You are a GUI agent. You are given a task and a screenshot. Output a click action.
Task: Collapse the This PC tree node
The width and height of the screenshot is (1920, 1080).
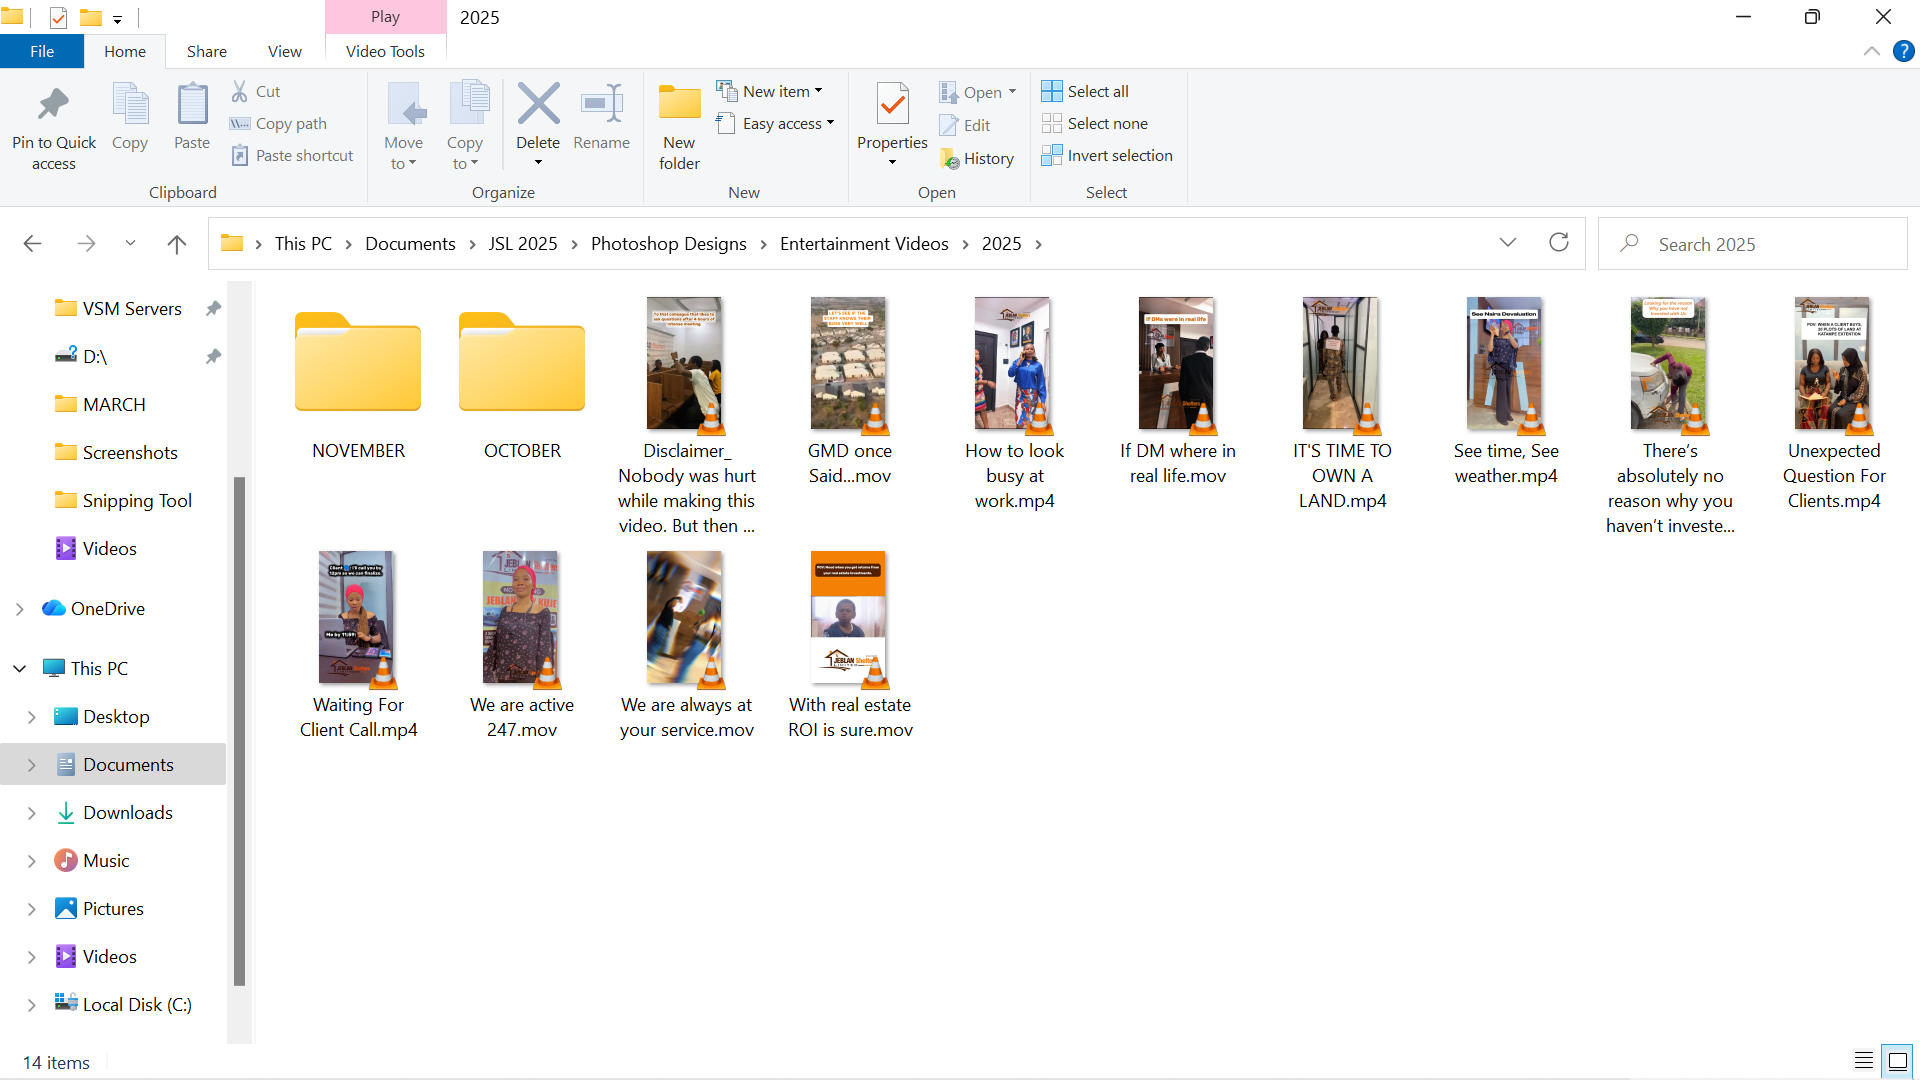click(x=19, y=668)
